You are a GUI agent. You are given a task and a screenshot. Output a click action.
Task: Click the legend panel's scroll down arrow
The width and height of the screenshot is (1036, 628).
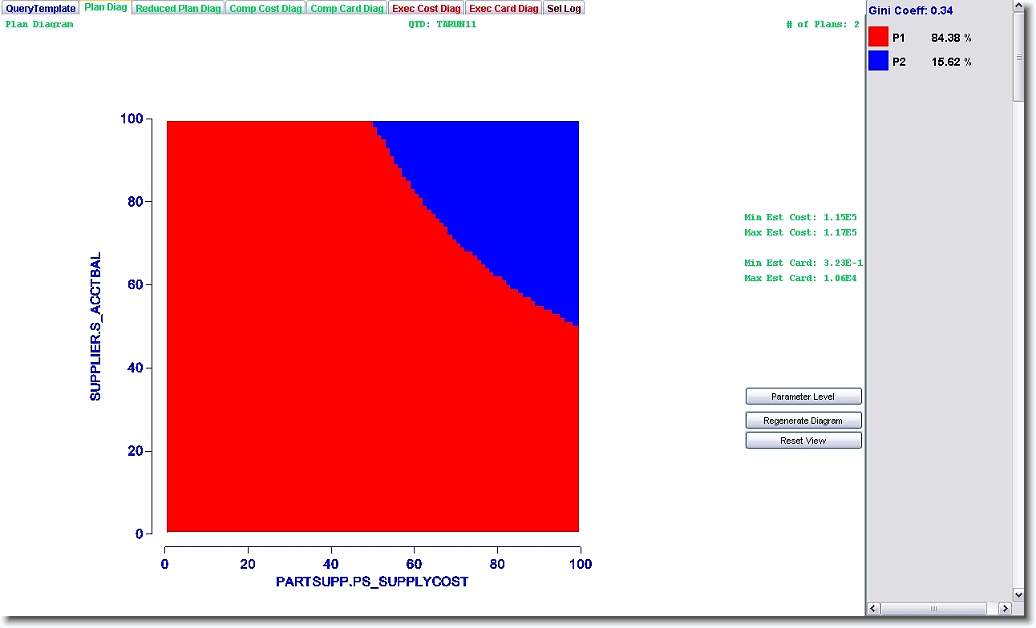tap(1019, 594)
